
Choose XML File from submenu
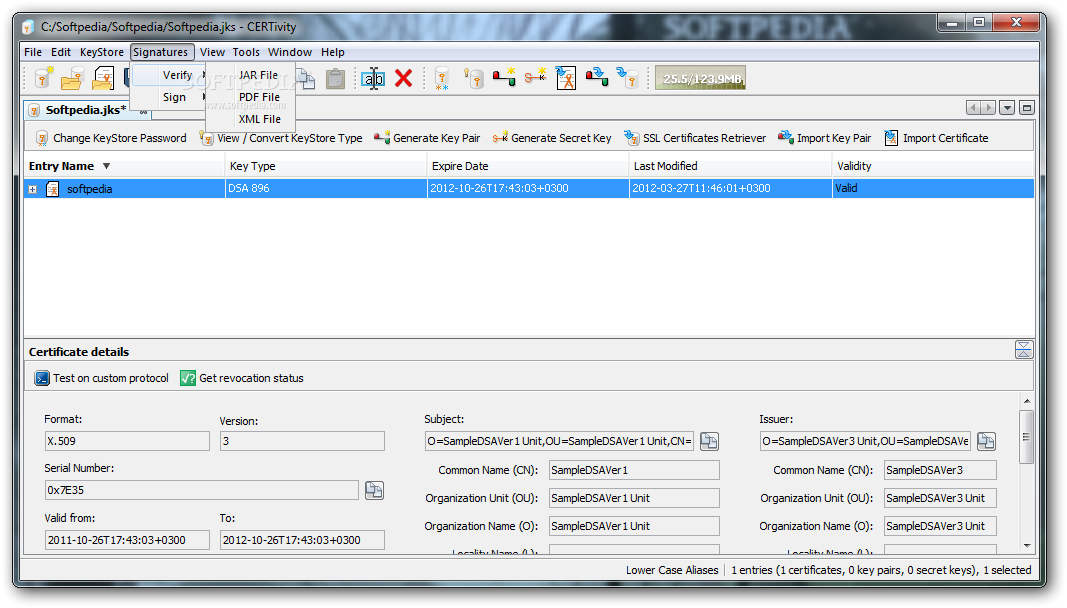pos(259,118)
